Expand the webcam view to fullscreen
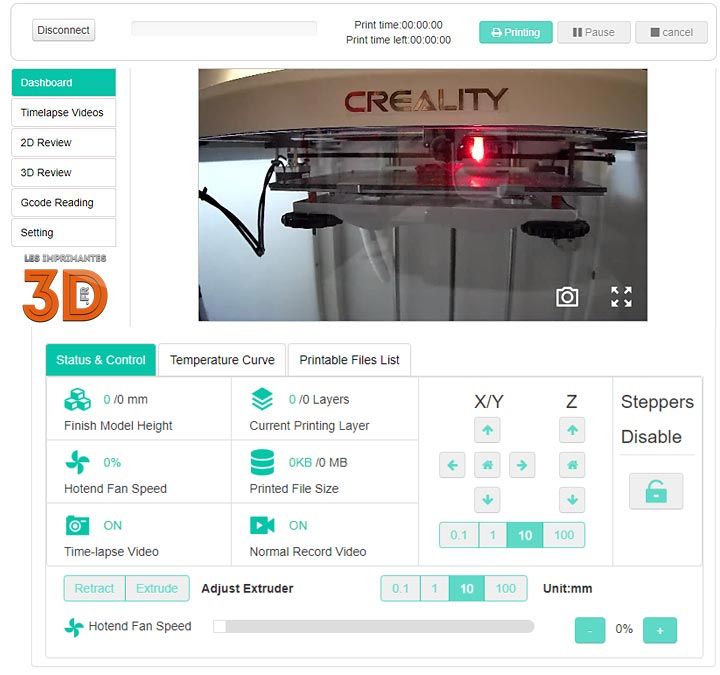Image resolution: width=720 pixels, height=675 pixels. tap(621, 297)
